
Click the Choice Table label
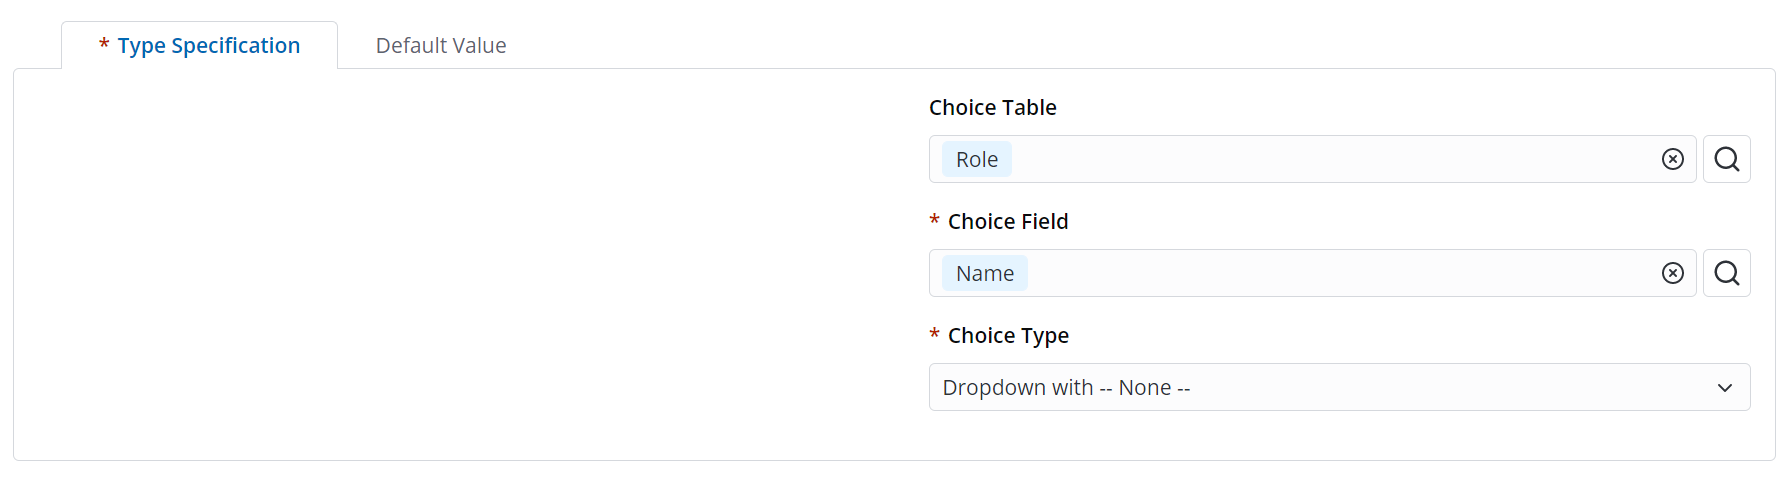pyautogui.click(x=992, y=108)
